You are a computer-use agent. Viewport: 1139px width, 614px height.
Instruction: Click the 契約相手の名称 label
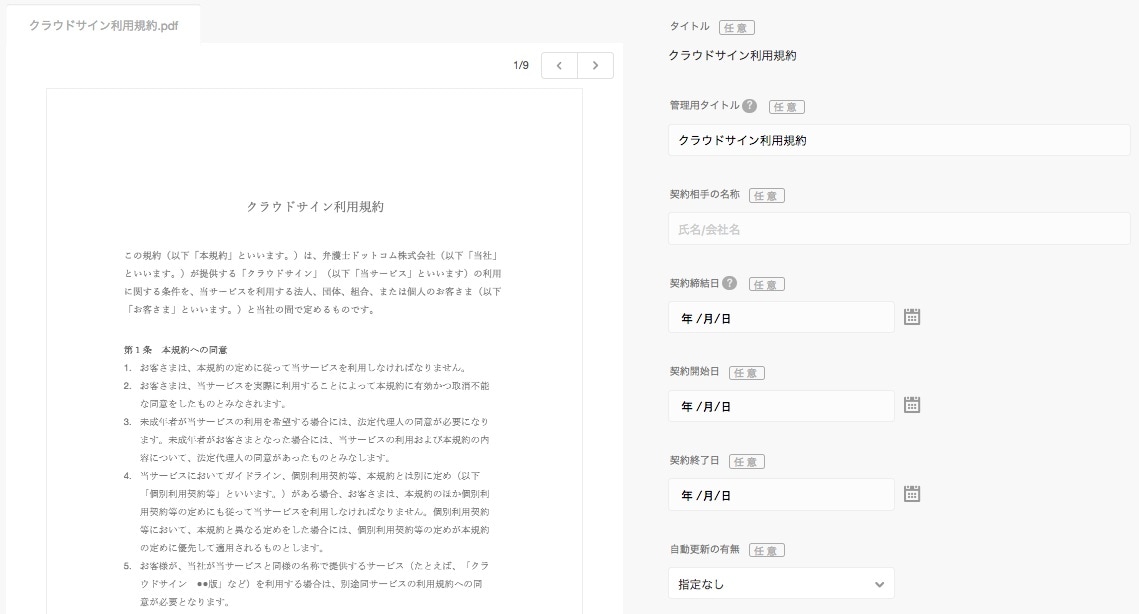click(705, 195)
